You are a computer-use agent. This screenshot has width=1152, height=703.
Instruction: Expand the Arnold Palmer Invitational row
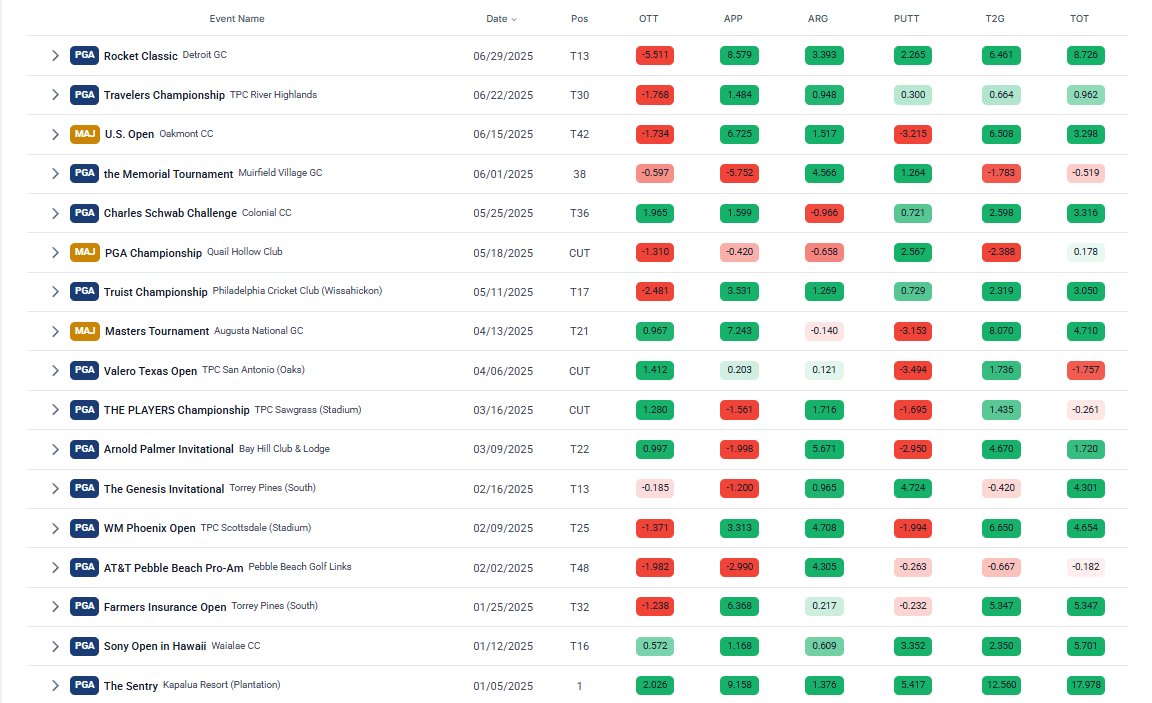(55, 449)
